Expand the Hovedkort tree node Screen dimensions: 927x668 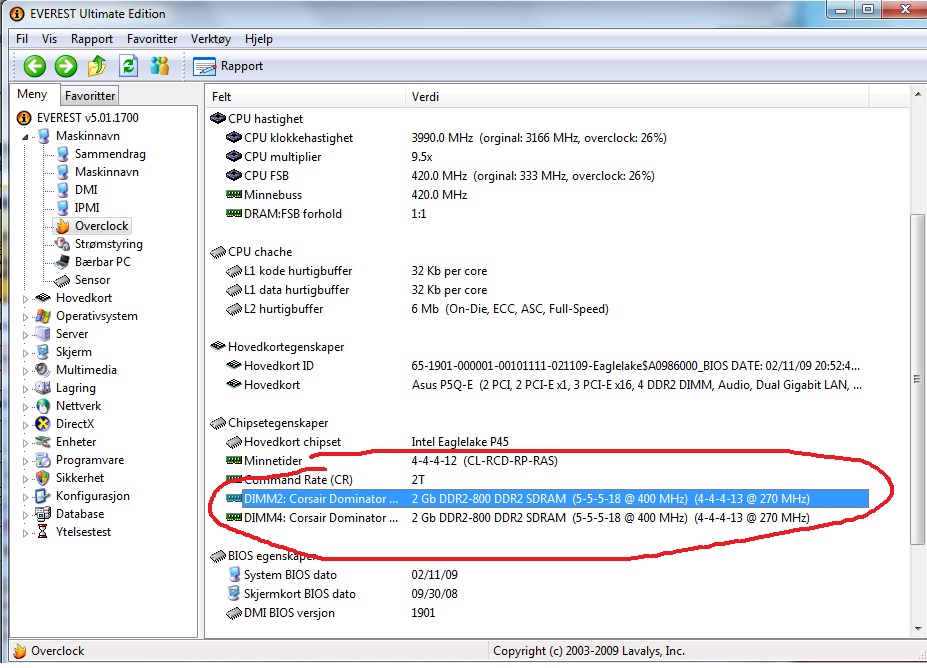(25, 299)
